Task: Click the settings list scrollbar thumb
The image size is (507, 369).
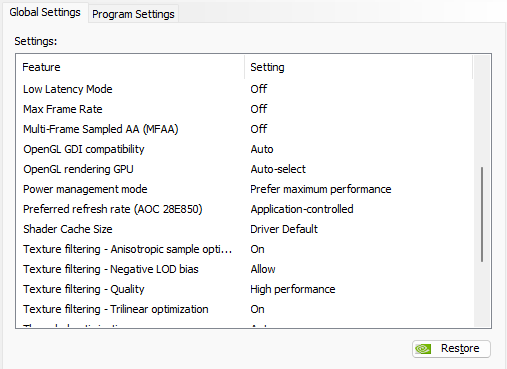Action: coord(482,214)
